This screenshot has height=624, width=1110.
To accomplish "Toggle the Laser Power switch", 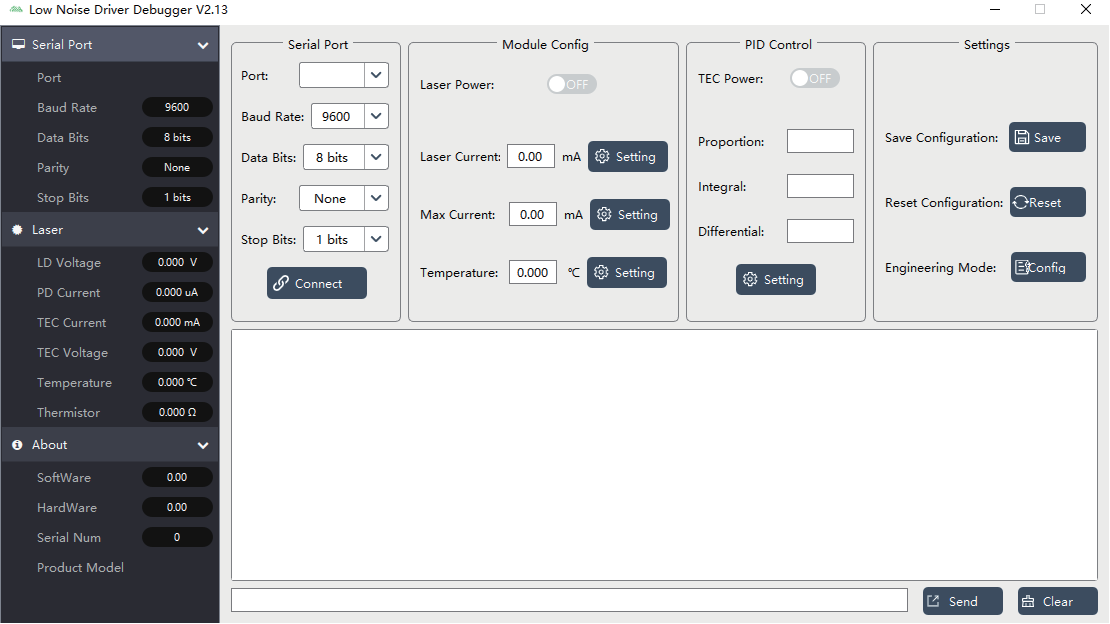I will click(x=571, y=85).
